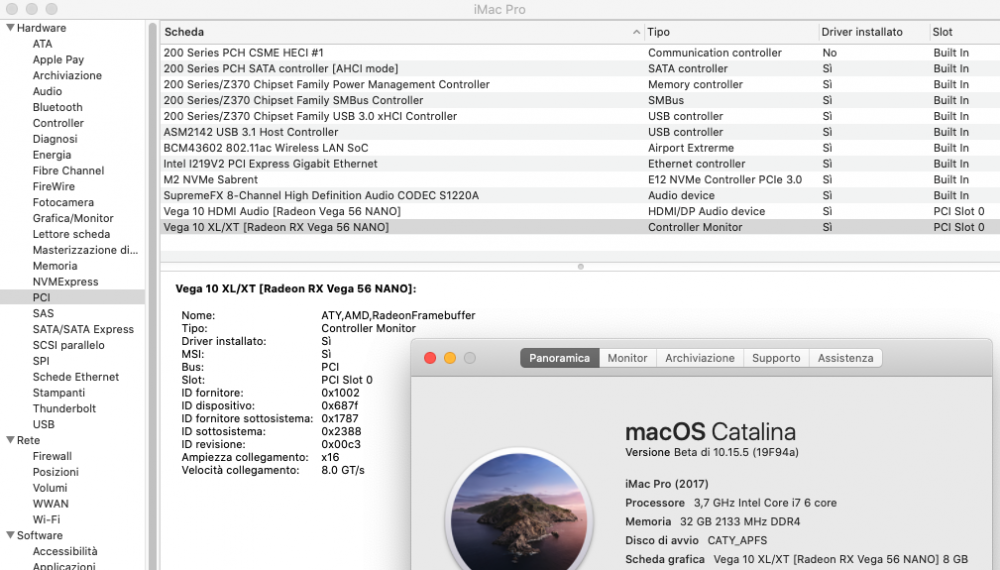The image size is (1000, 570).
Task: Select Posizioni under Rete
Action: click(x=55, y=472)
